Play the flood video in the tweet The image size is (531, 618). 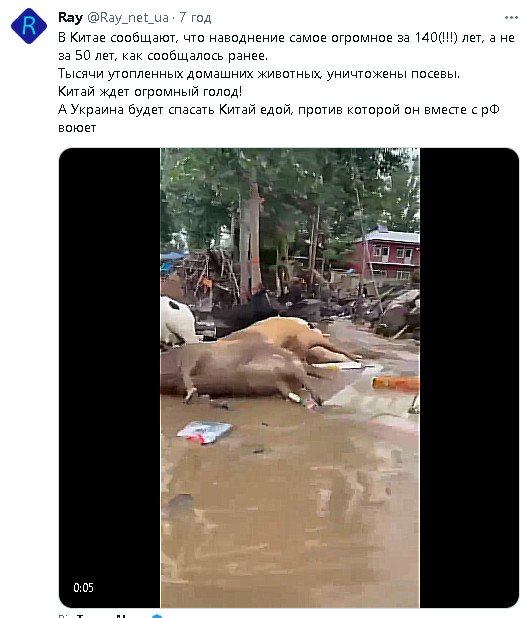290,378
